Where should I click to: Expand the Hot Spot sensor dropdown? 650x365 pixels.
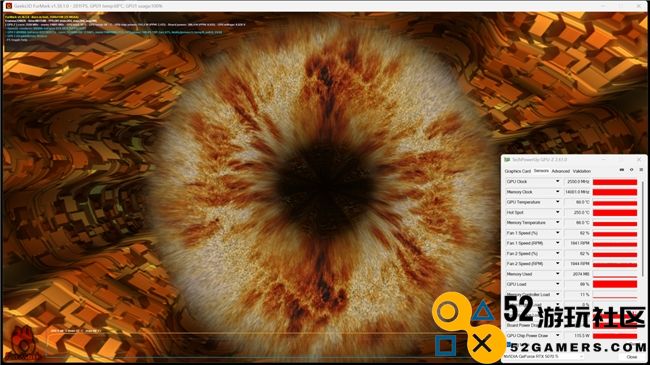coord(558,212)
